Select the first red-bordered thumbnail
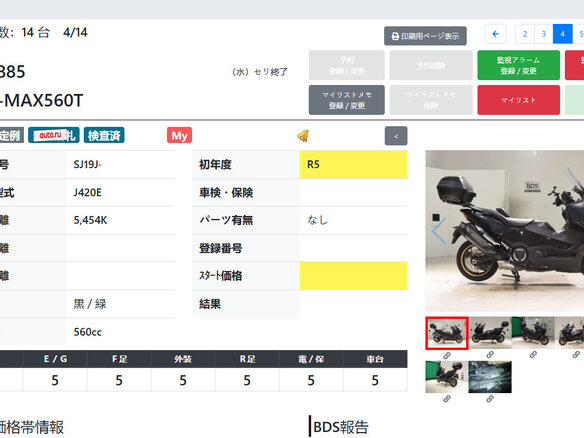 [x=447, y=333]
